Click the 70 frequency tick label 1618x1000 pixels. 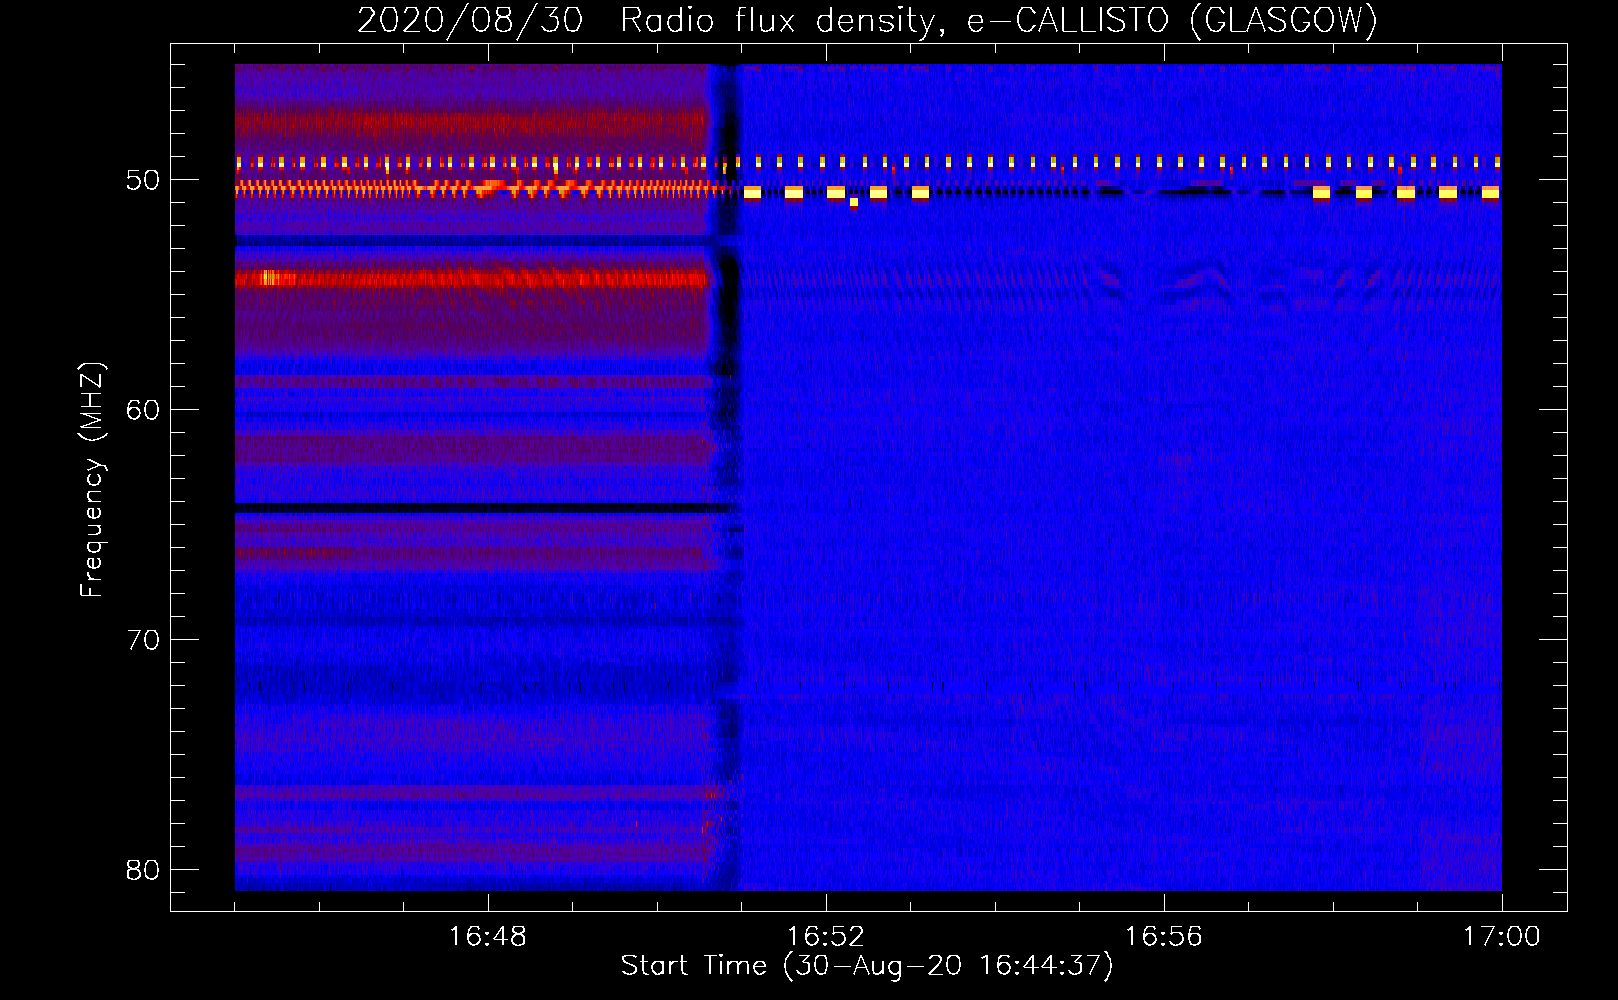click(143, 640)
